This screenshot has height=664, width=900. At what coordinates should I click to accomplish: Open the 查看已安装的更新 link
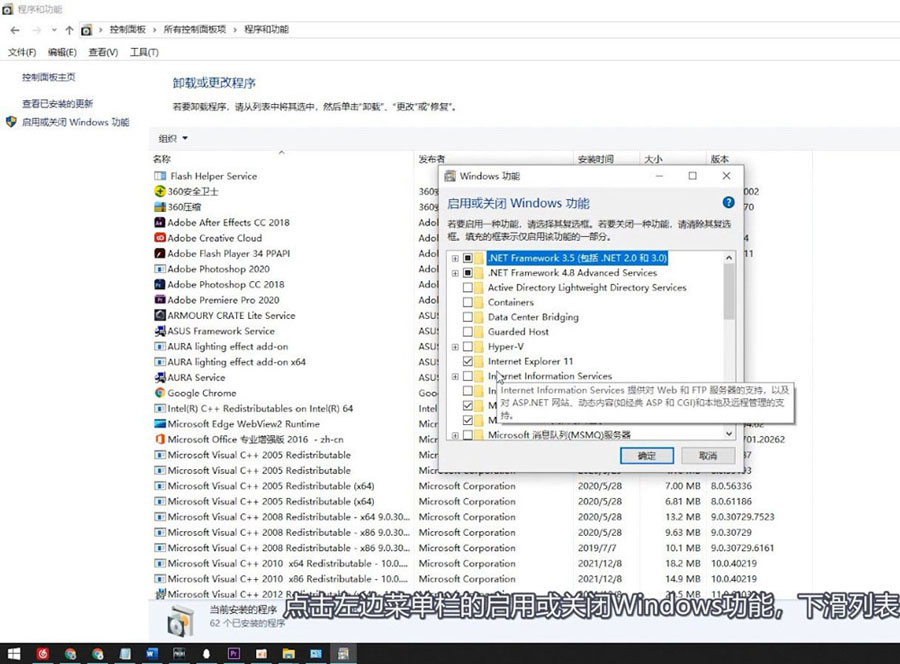pos(57,103)
